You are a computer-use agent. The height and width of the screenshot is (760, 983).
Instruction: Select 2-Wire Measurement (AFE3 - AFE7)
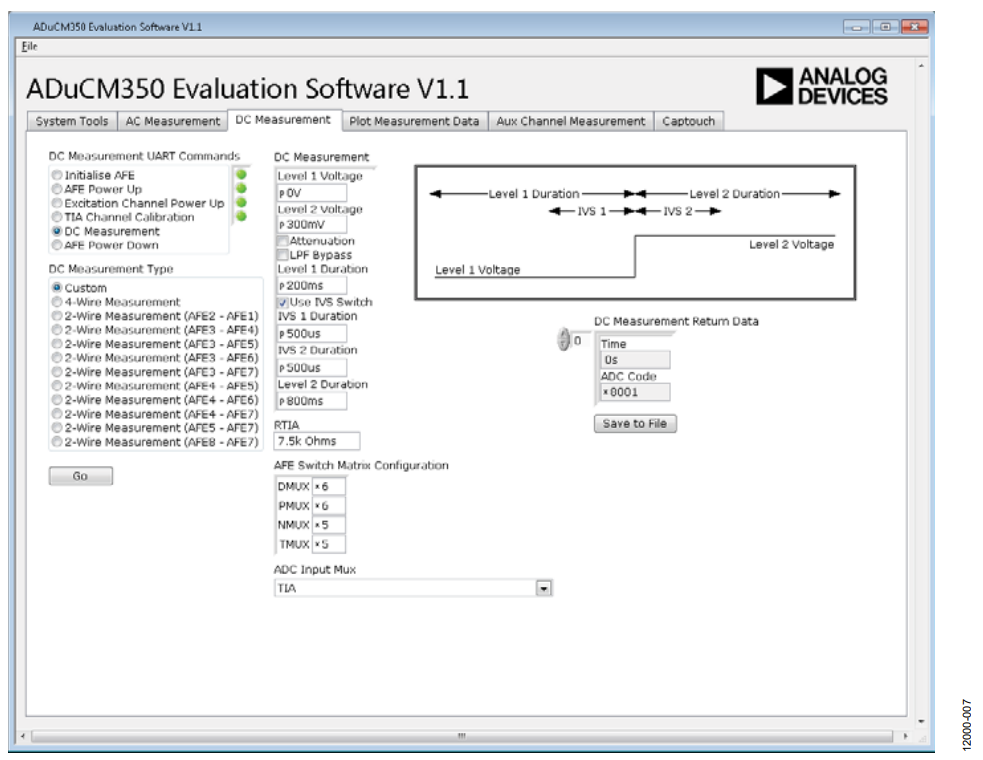(57, 371)
